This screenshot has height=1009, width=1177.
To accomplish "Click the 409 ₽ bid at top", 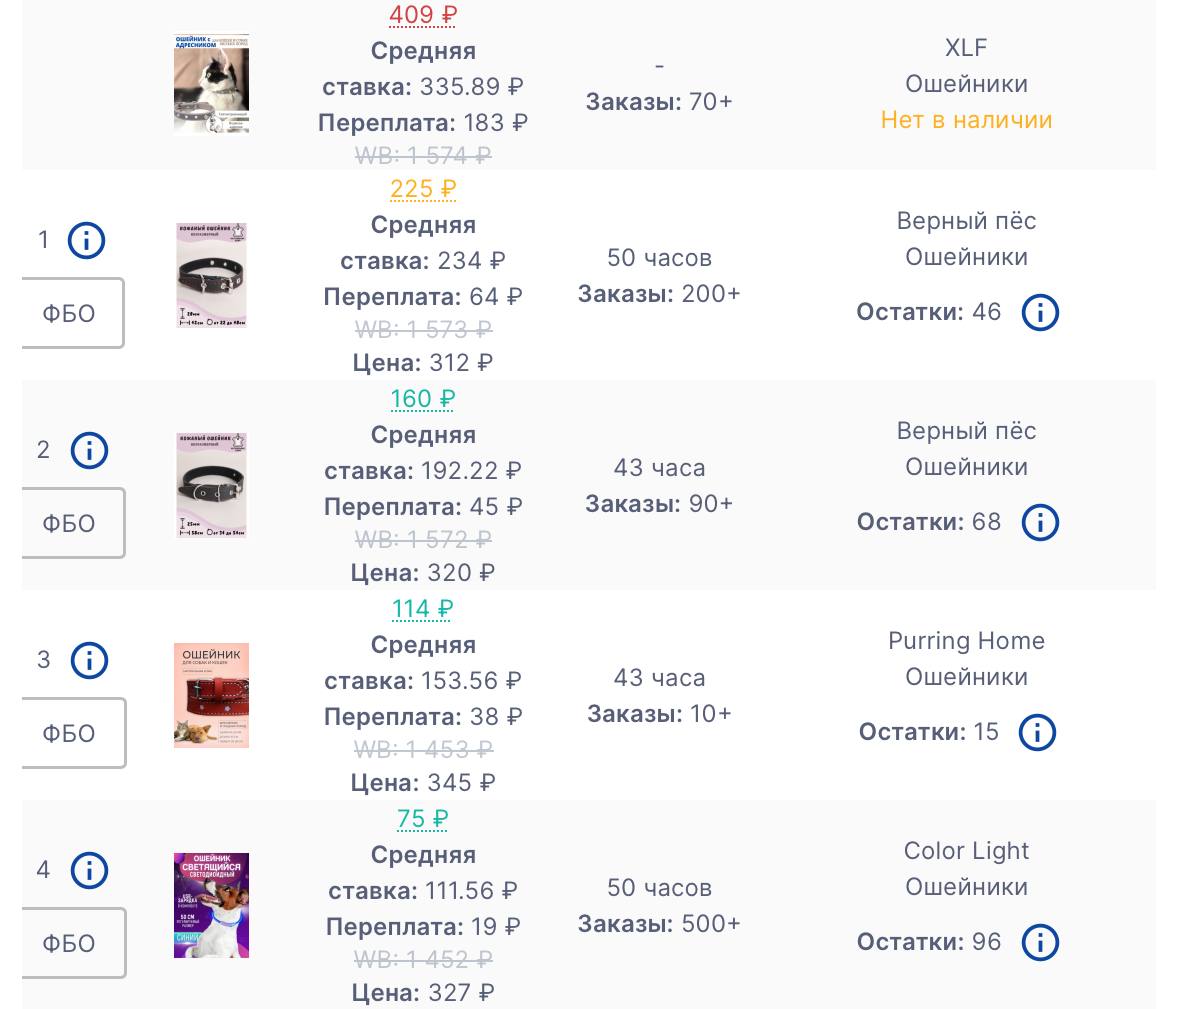I will coord(422,15).
